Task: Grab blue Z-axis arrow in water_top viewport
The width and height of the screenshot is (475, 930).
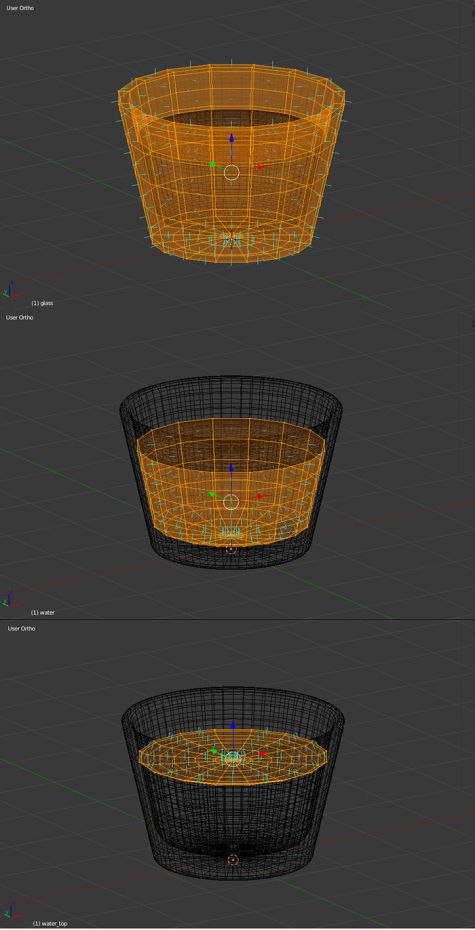Action: tap(233, 725)
